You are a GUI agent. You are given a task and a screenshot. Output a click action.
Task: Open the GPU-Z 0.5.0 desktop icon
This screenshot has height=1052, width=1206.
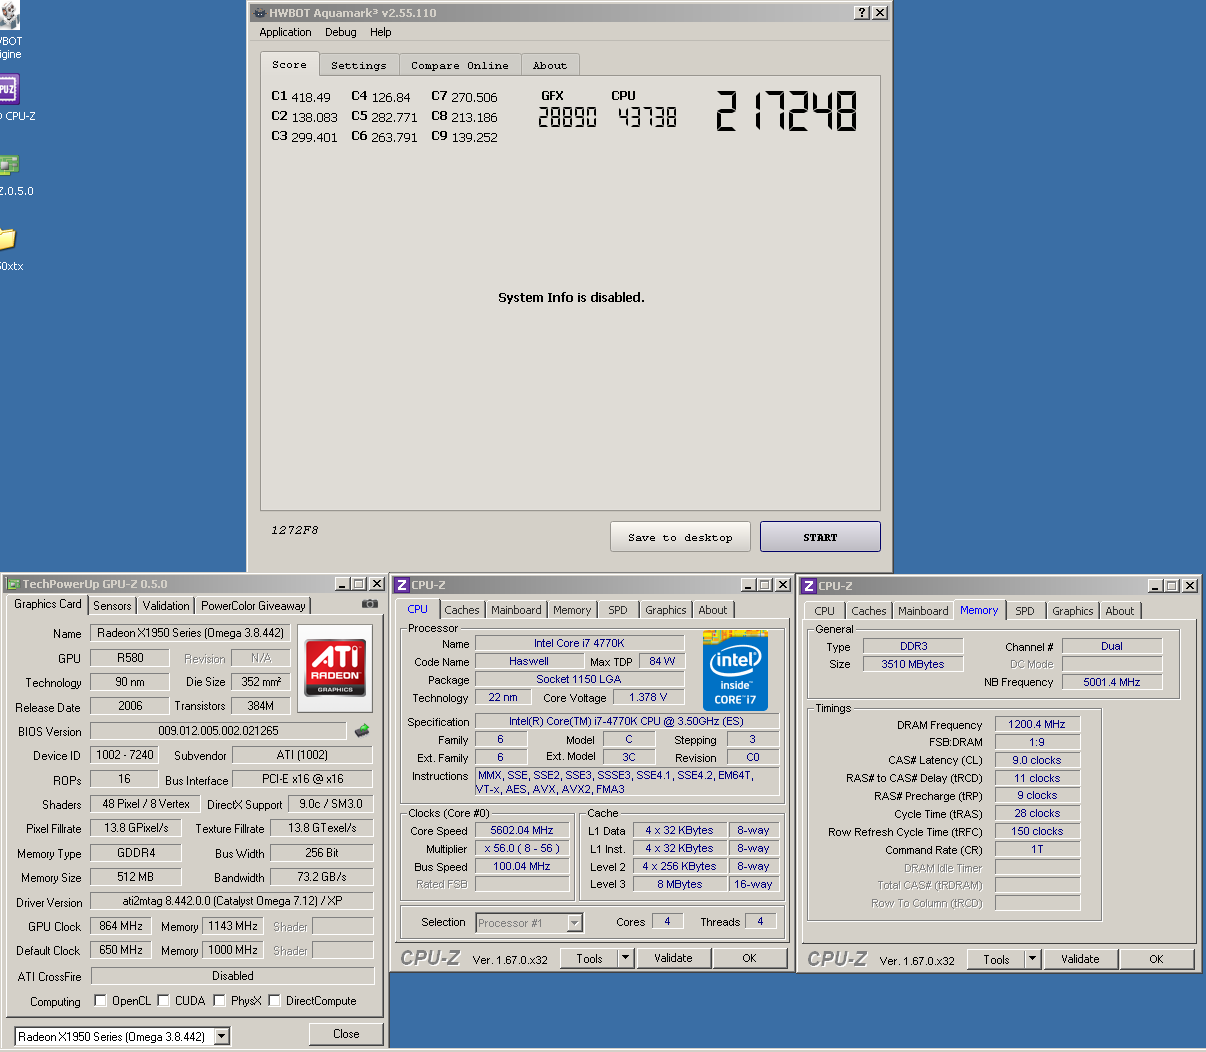point(9,165)
